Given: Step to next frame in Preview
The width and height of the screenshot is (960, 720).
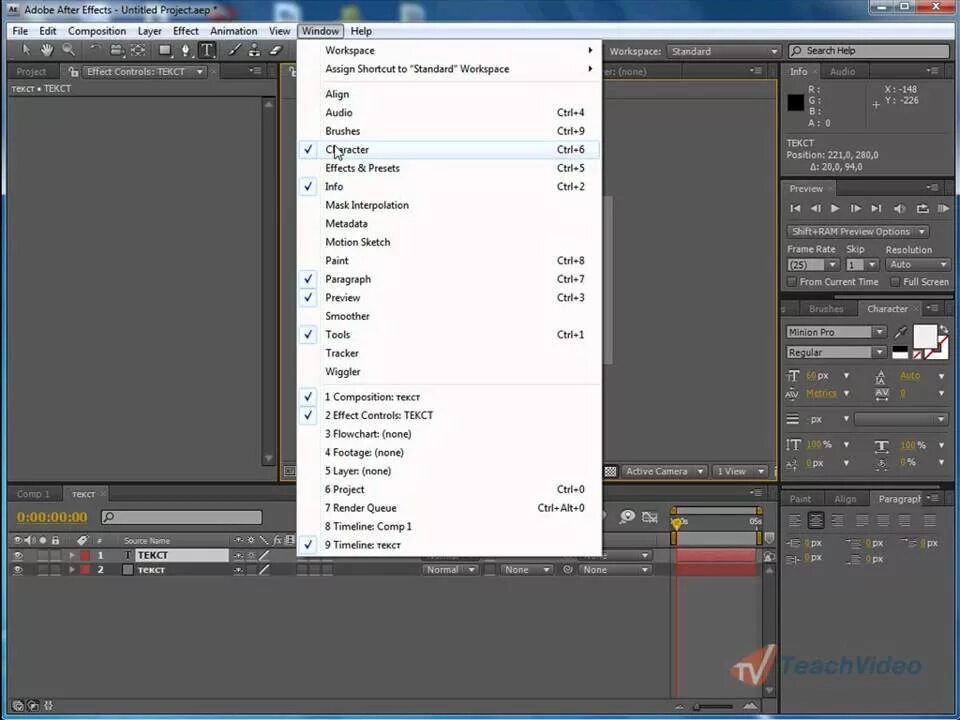Looking at the screenshot, I should [855, 209].
